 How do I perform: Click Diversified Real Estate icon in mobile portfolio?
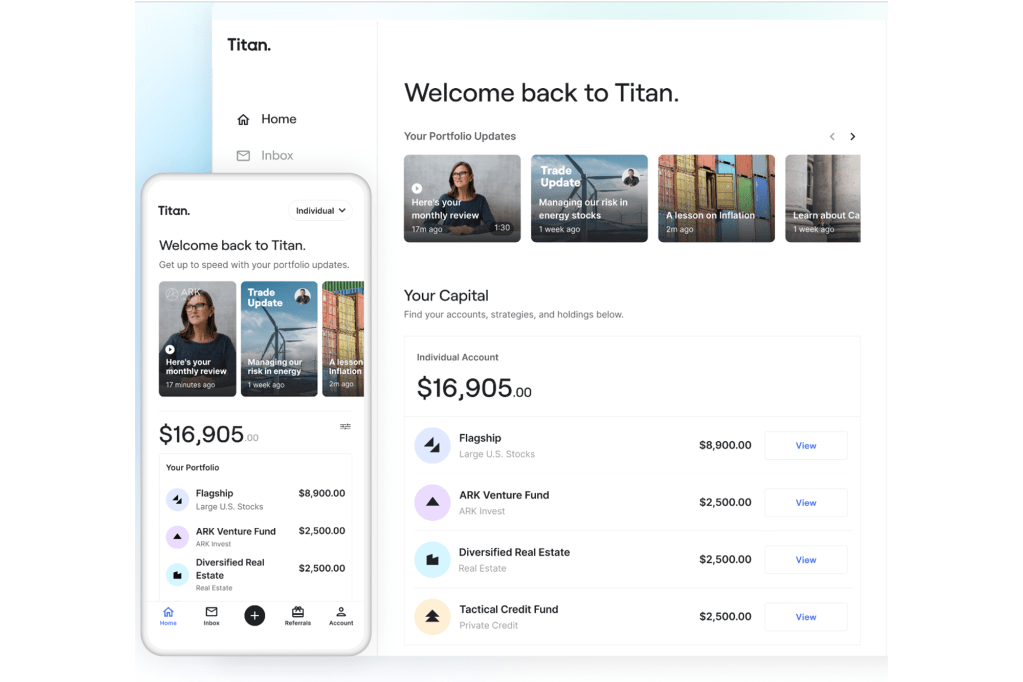(x=177, y=575)
